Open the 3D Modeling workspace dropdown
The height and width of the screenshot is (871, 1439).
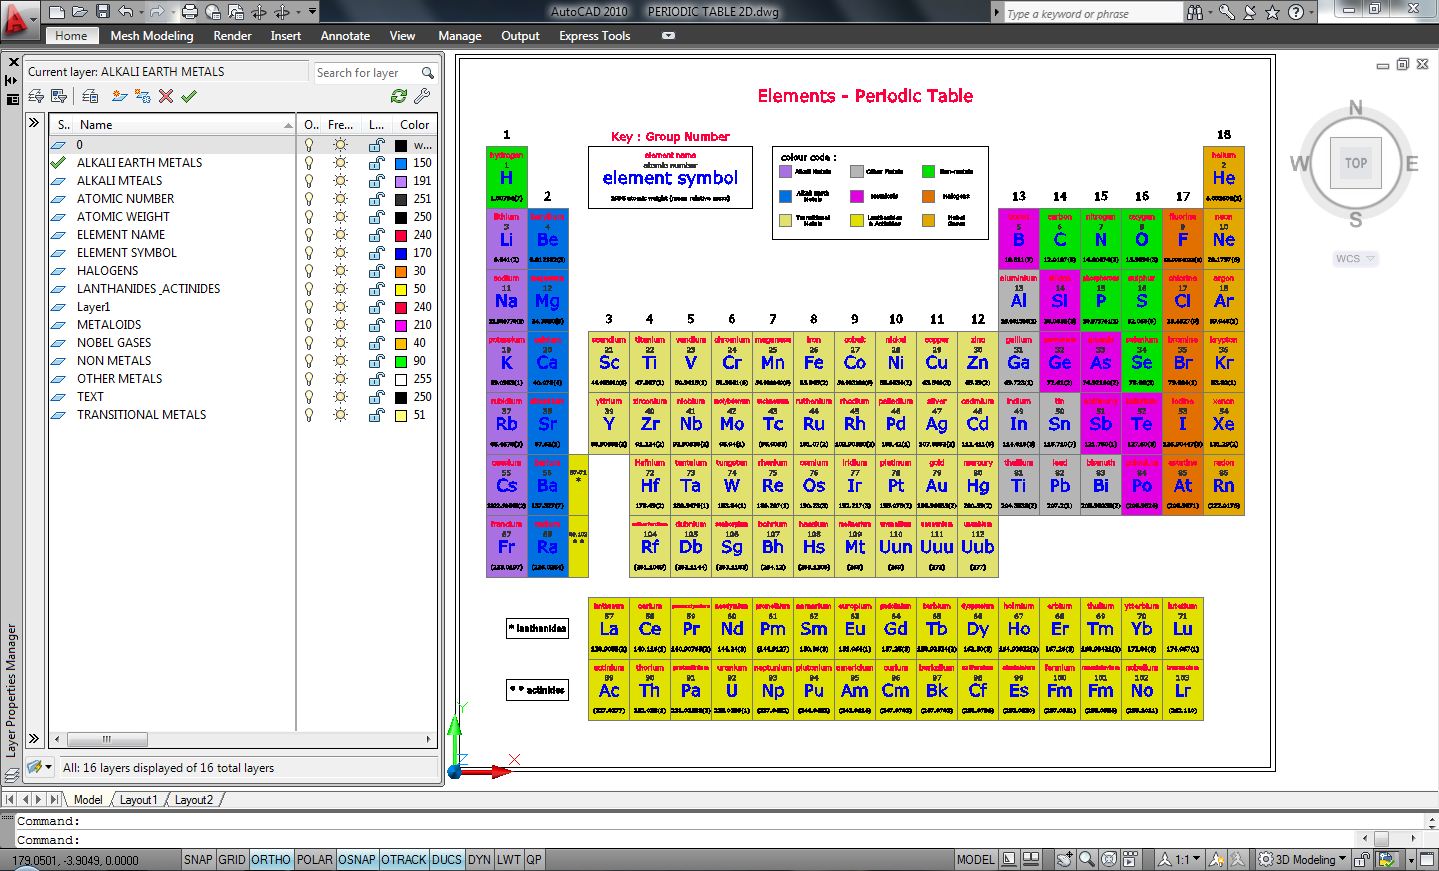(1303, 859)
